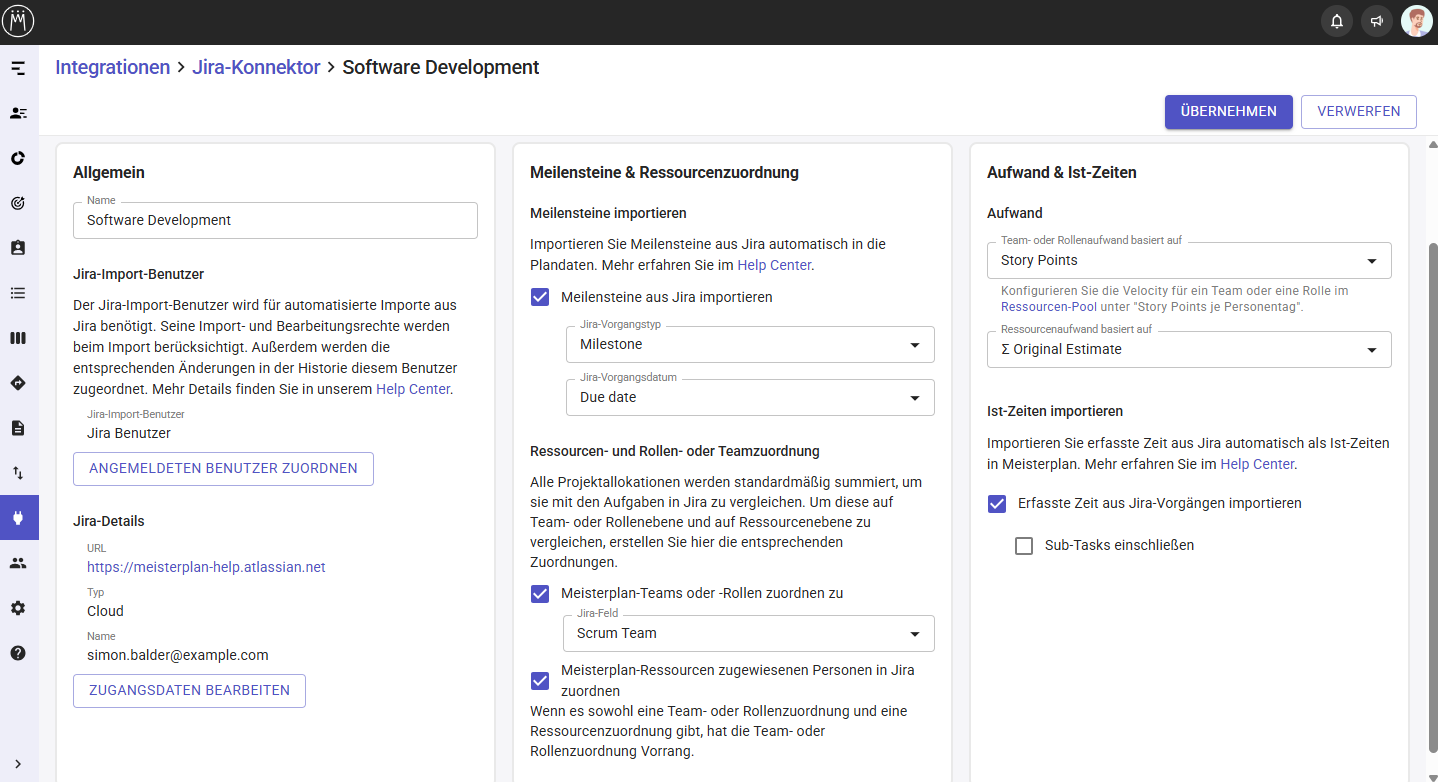Open Jira-Vorgangstyp dropdown showing Milestone
Viewport: 1438px width, 782px height.
click(x=749, y=344)
